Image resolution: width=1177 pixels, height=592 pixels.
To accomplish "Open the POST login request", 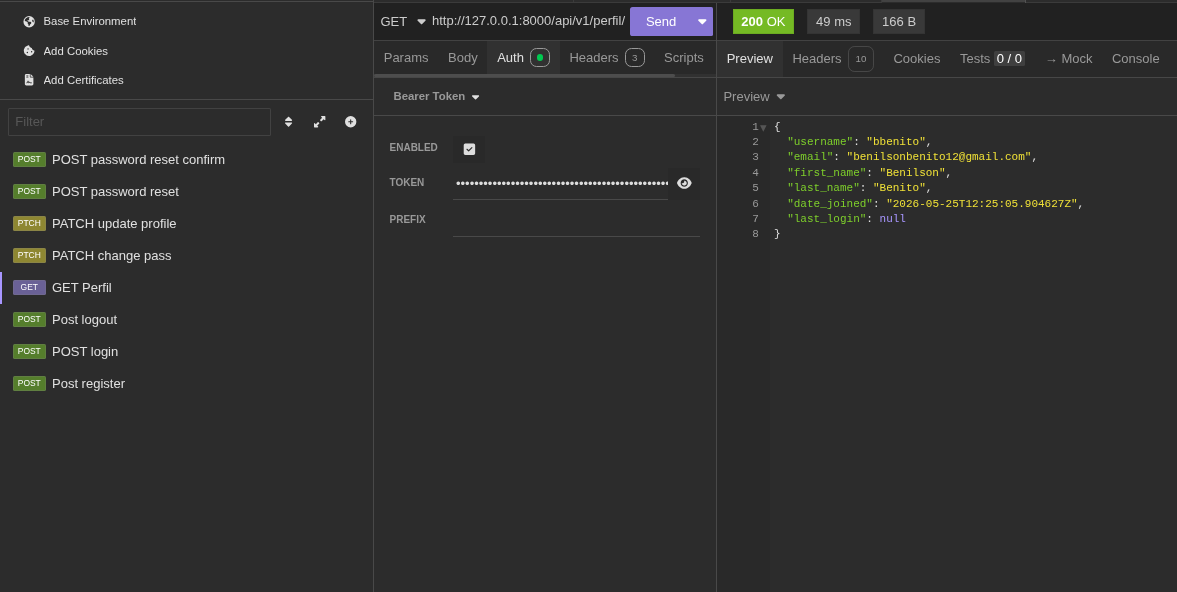I will coord(186,352).
